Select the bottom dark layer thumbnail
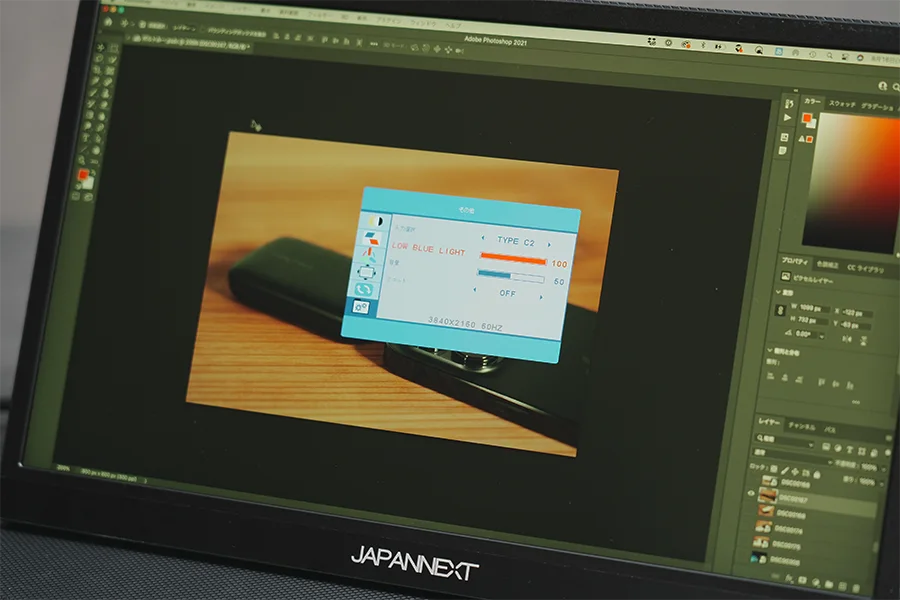Image resolution: width=900 pixels, height=600 pixels. click(759, 557)
